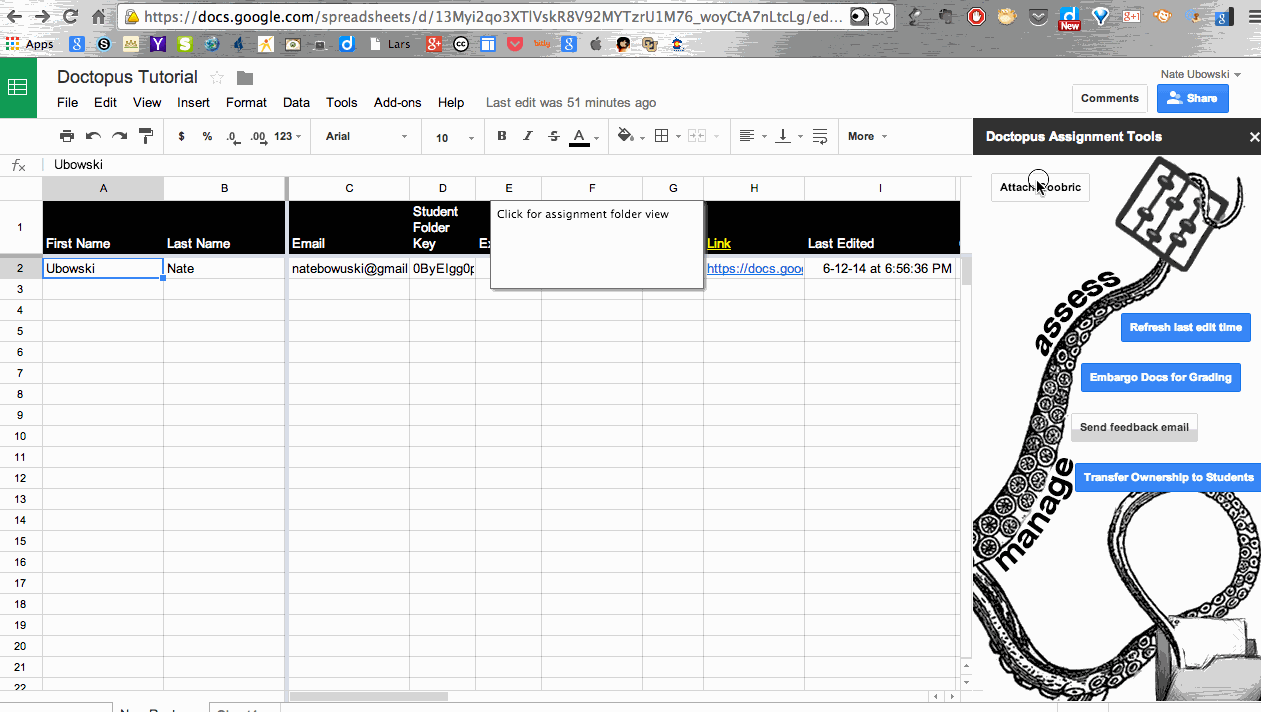The image size is (1261, 712).
Task: Click the Print icon in the toolbar
Action: coord(67,136)
